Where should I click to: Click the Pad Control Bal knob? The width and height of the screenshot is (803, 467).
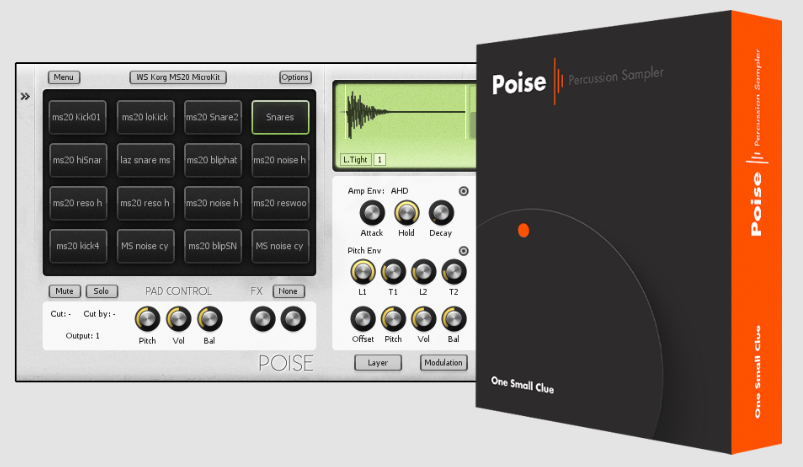coord(209,319)
